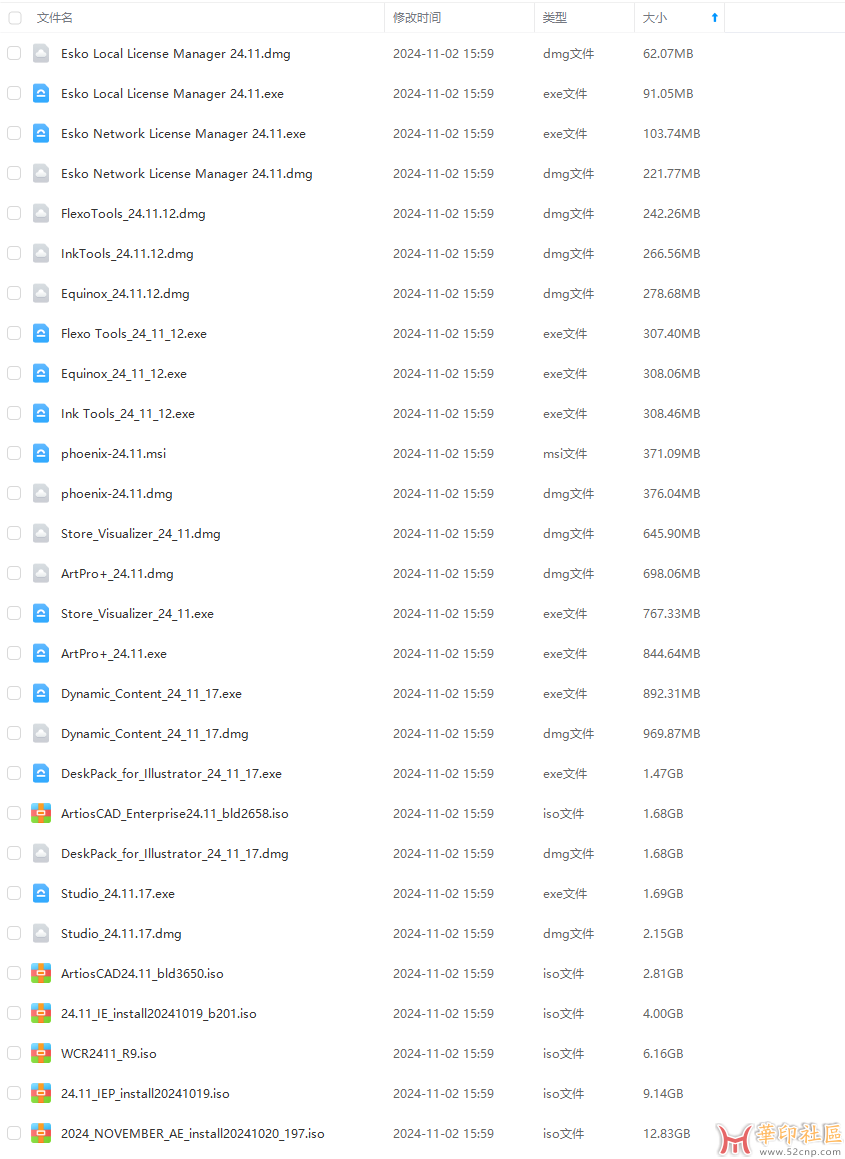Screen dimensions: 845x1159
Task: Click icon beside Esko Network License Manager 24.11.dmg
Action: click(x=41, y=173)
